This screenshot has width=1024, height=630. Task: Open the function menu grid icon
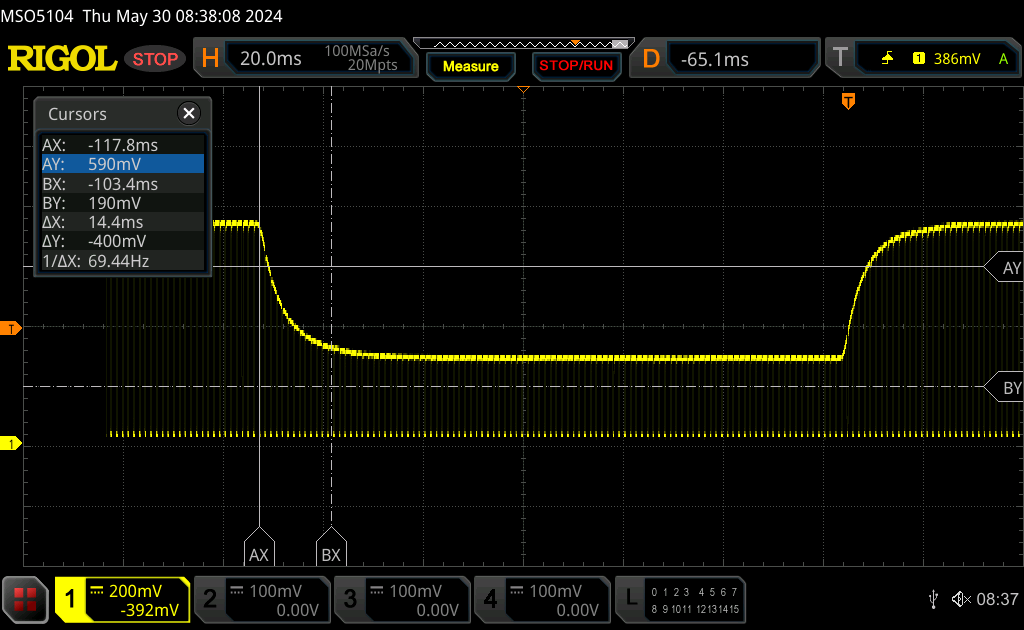(x=26, y=599)
